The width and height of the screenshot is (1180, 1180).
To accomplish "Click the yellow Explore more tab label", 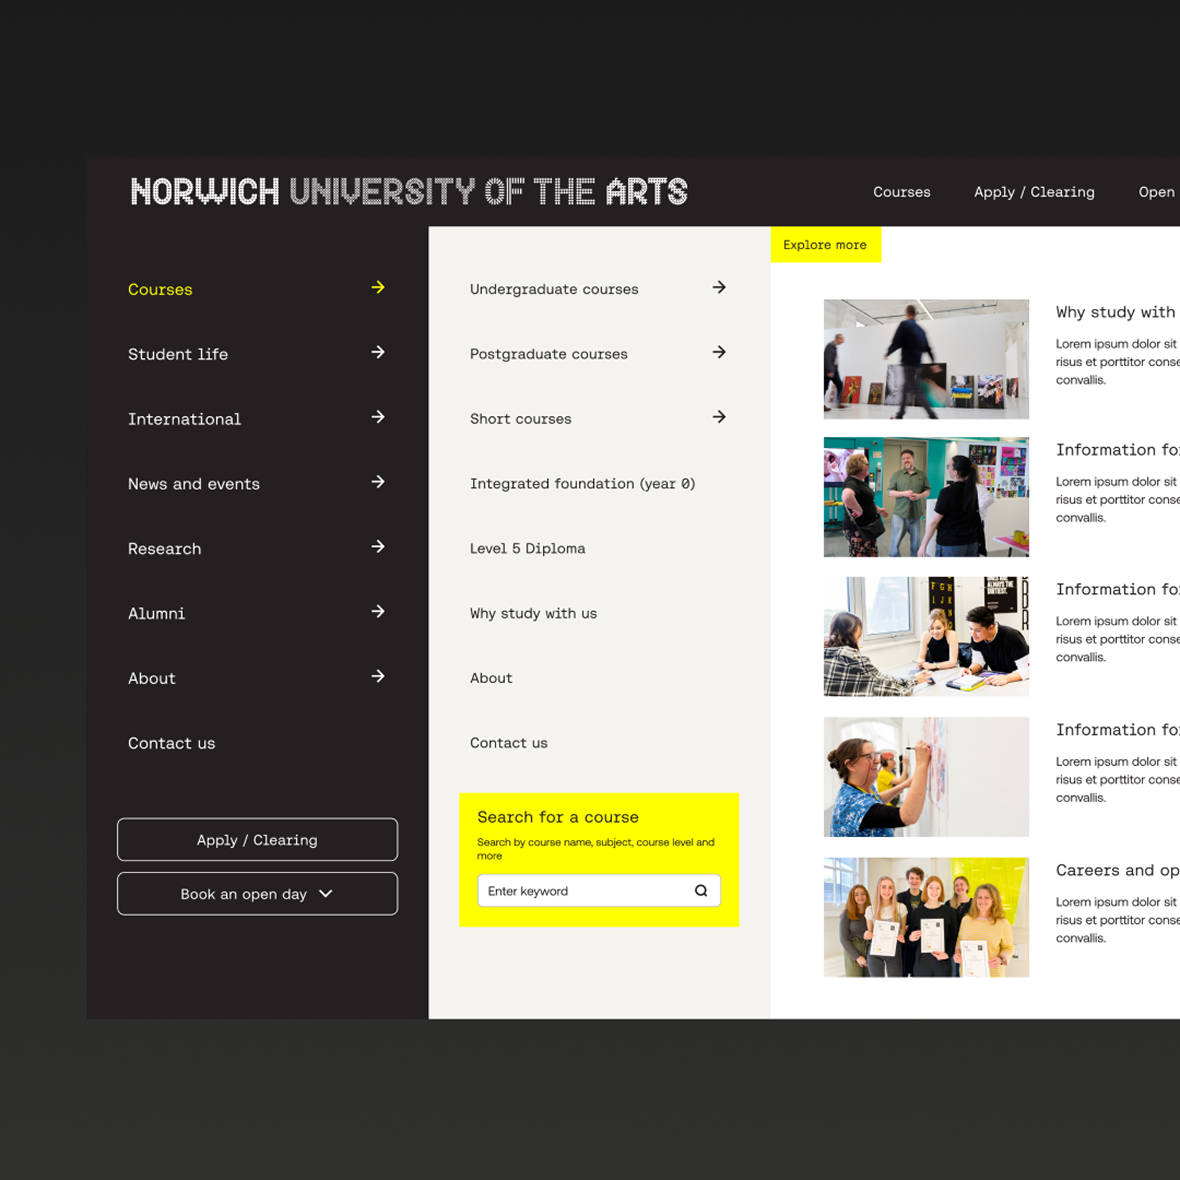I will point(826,245).
